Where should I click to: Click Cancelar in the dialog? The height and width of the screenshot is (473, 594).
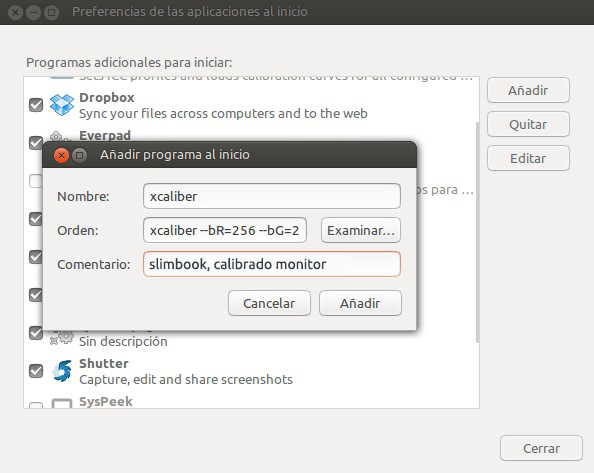(269, 303)
